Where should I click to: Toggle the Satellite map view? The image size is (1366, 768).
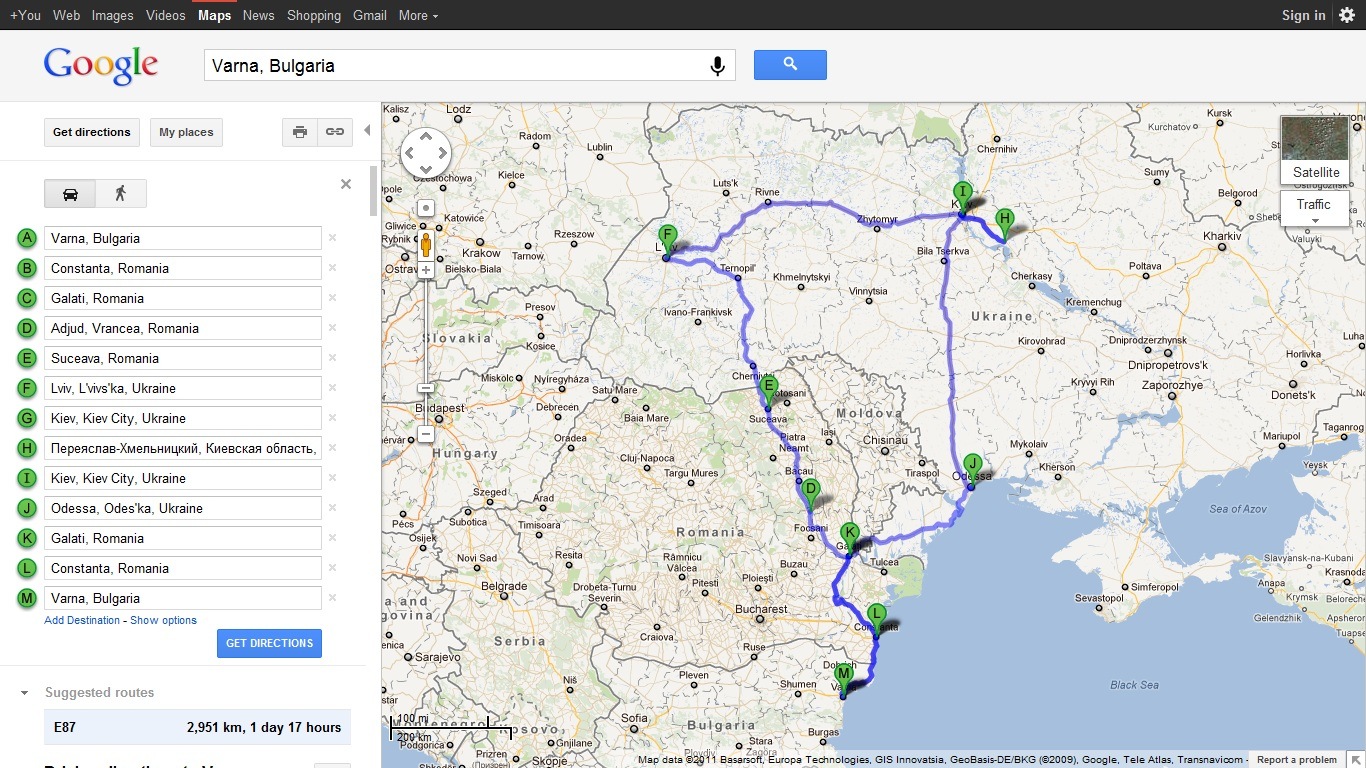pos(1315,151)
